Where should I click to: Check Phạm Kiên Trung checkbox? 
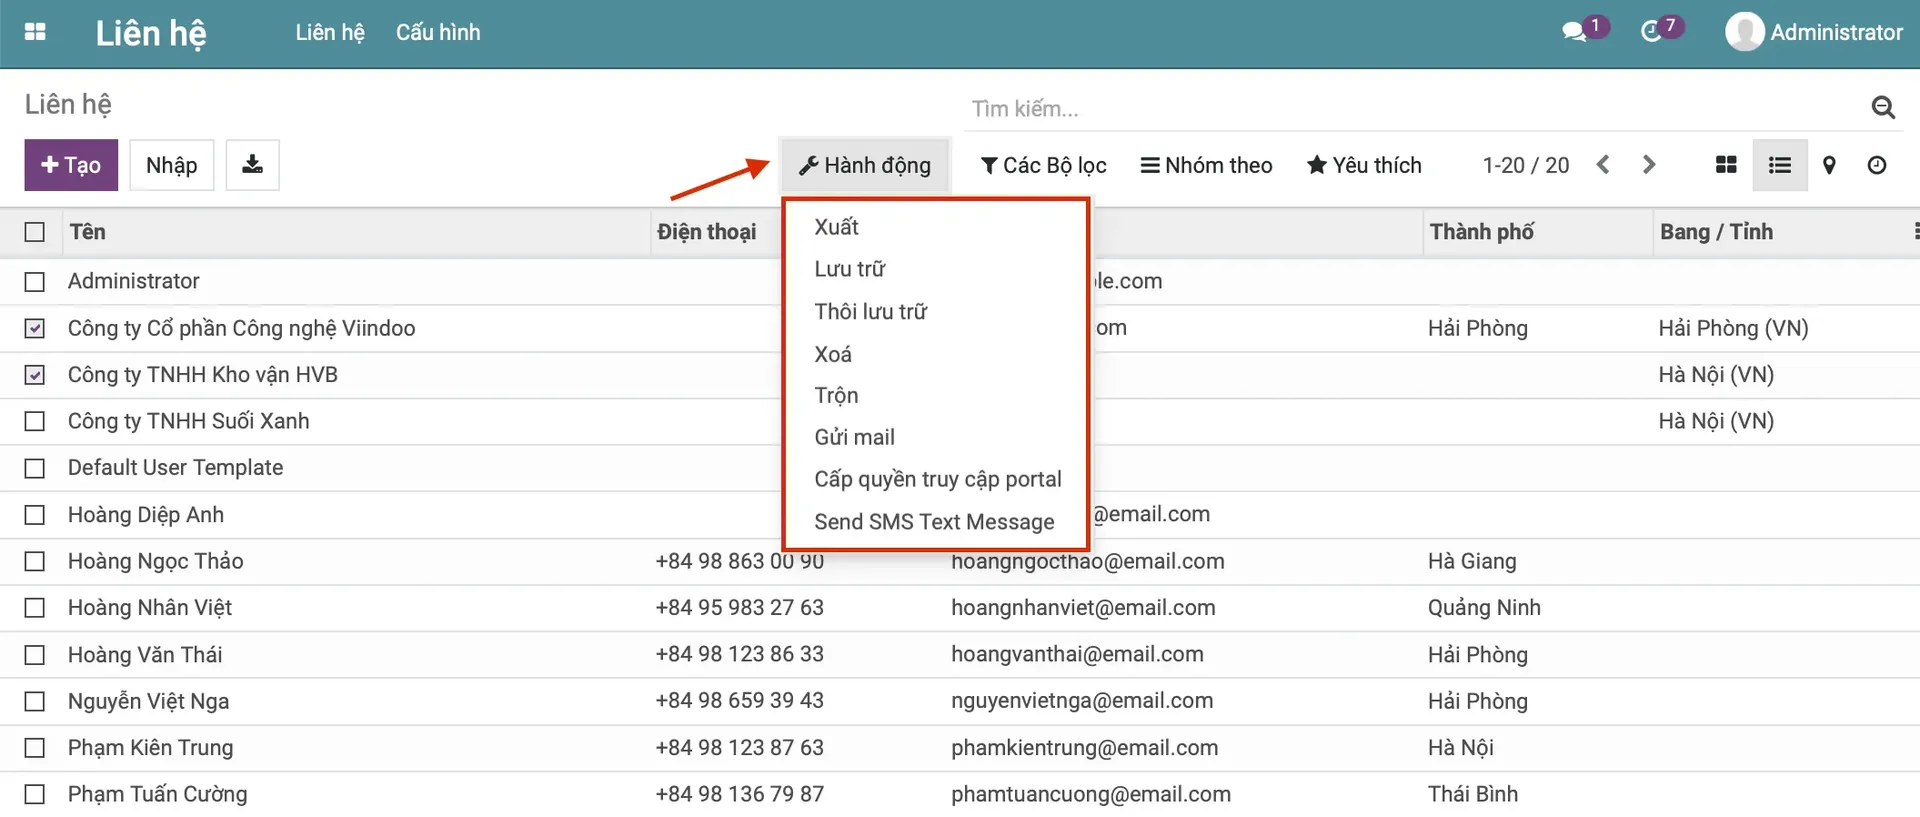pyautogui.click(x=35, y=748)
